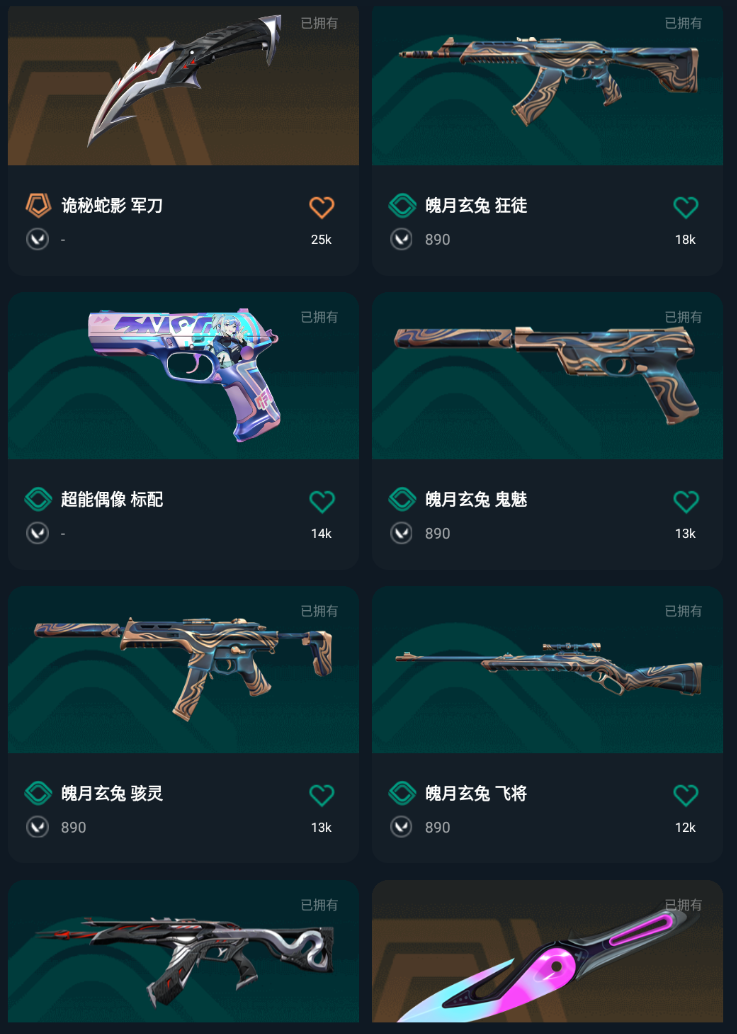This screenshot has height=1034, width=737.
Task: Click Valorant points icon under 诡秘蛇影 军刀
Action: coord(38,239)
